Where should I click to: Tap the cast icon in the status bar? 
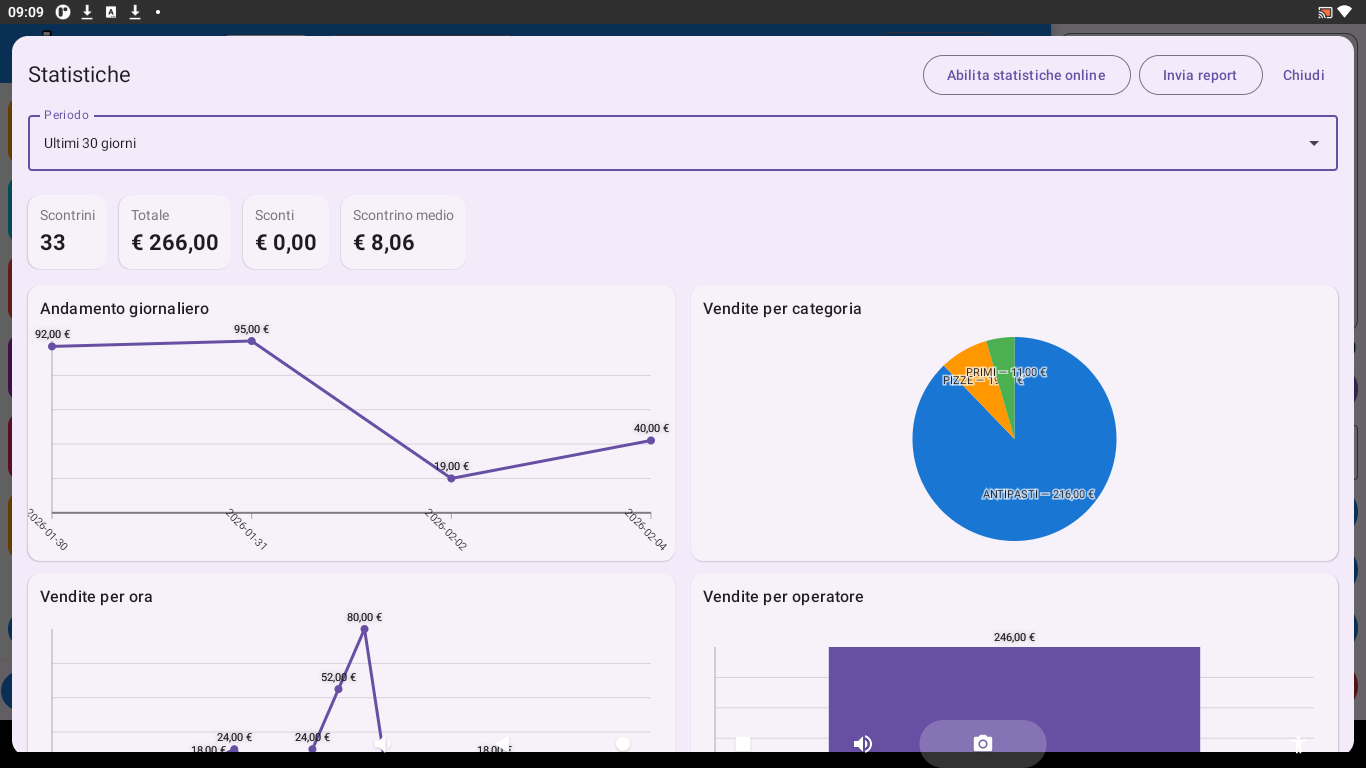pyautogui.click(x=1325, y=12)
